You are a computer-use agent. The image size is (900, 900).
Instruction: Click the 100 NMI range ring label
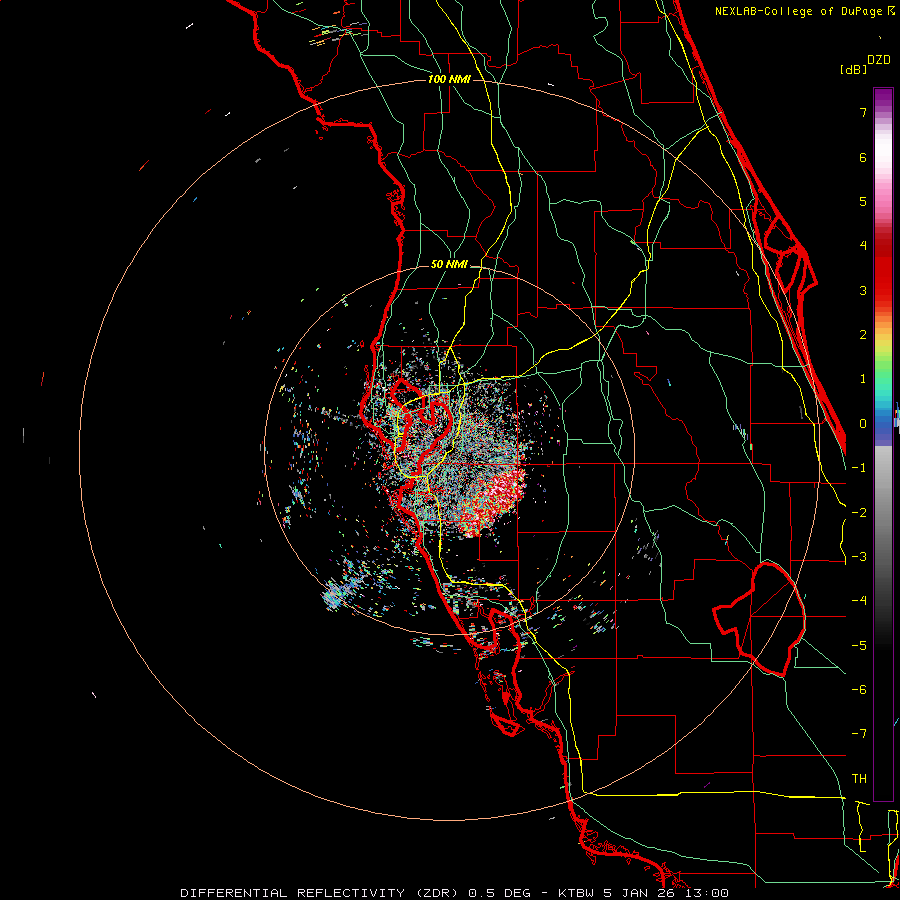coord(449,79)
